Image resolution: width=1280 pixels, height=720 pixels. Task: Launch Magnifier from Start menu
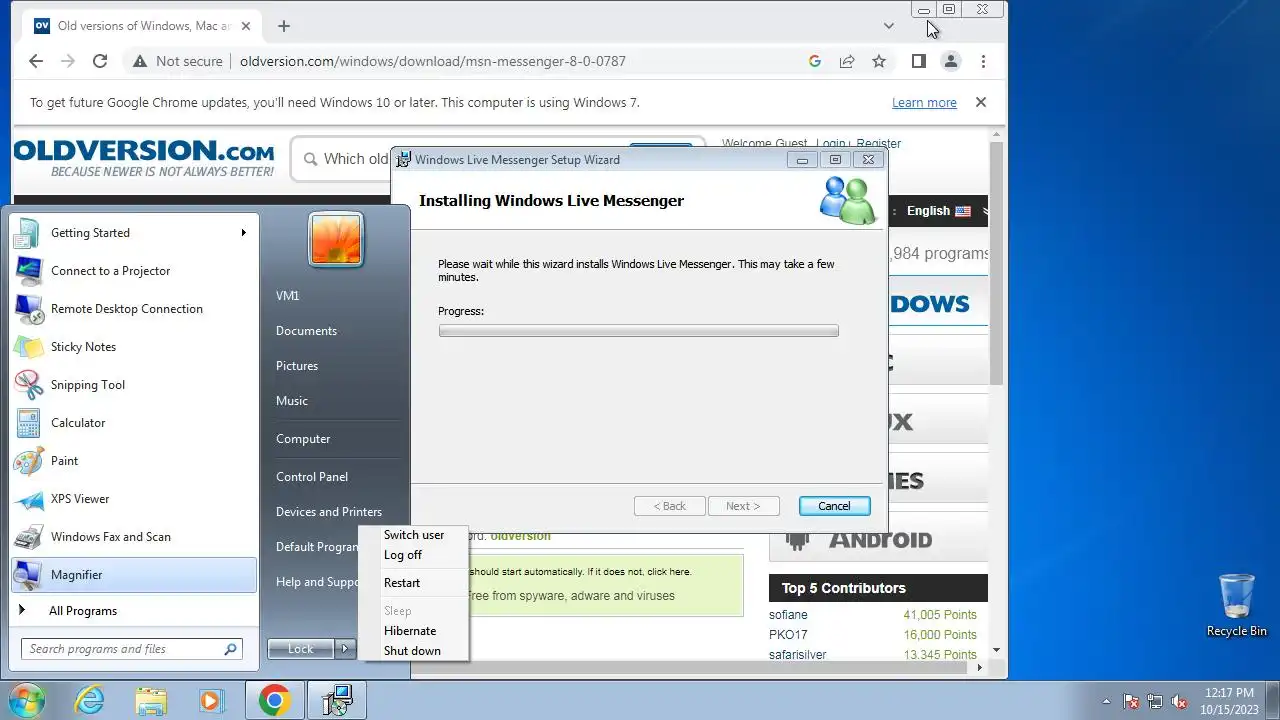pos(133,575)
